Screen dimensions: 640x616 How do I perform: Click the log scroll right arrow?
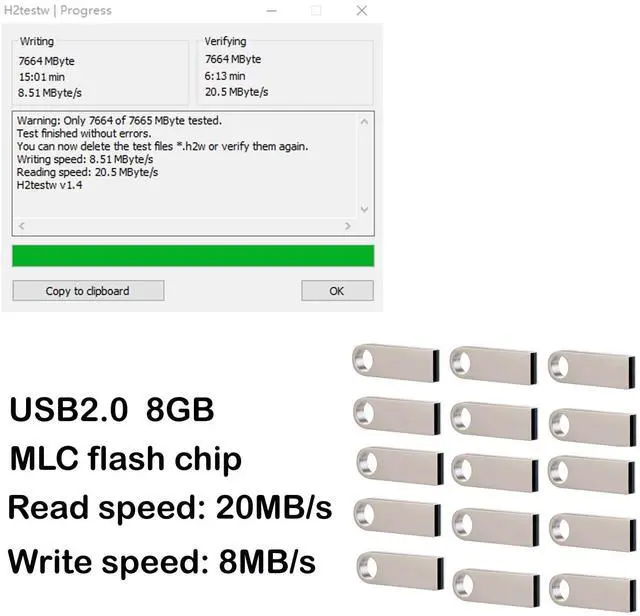pyautogui.click(x=347, y=226)
